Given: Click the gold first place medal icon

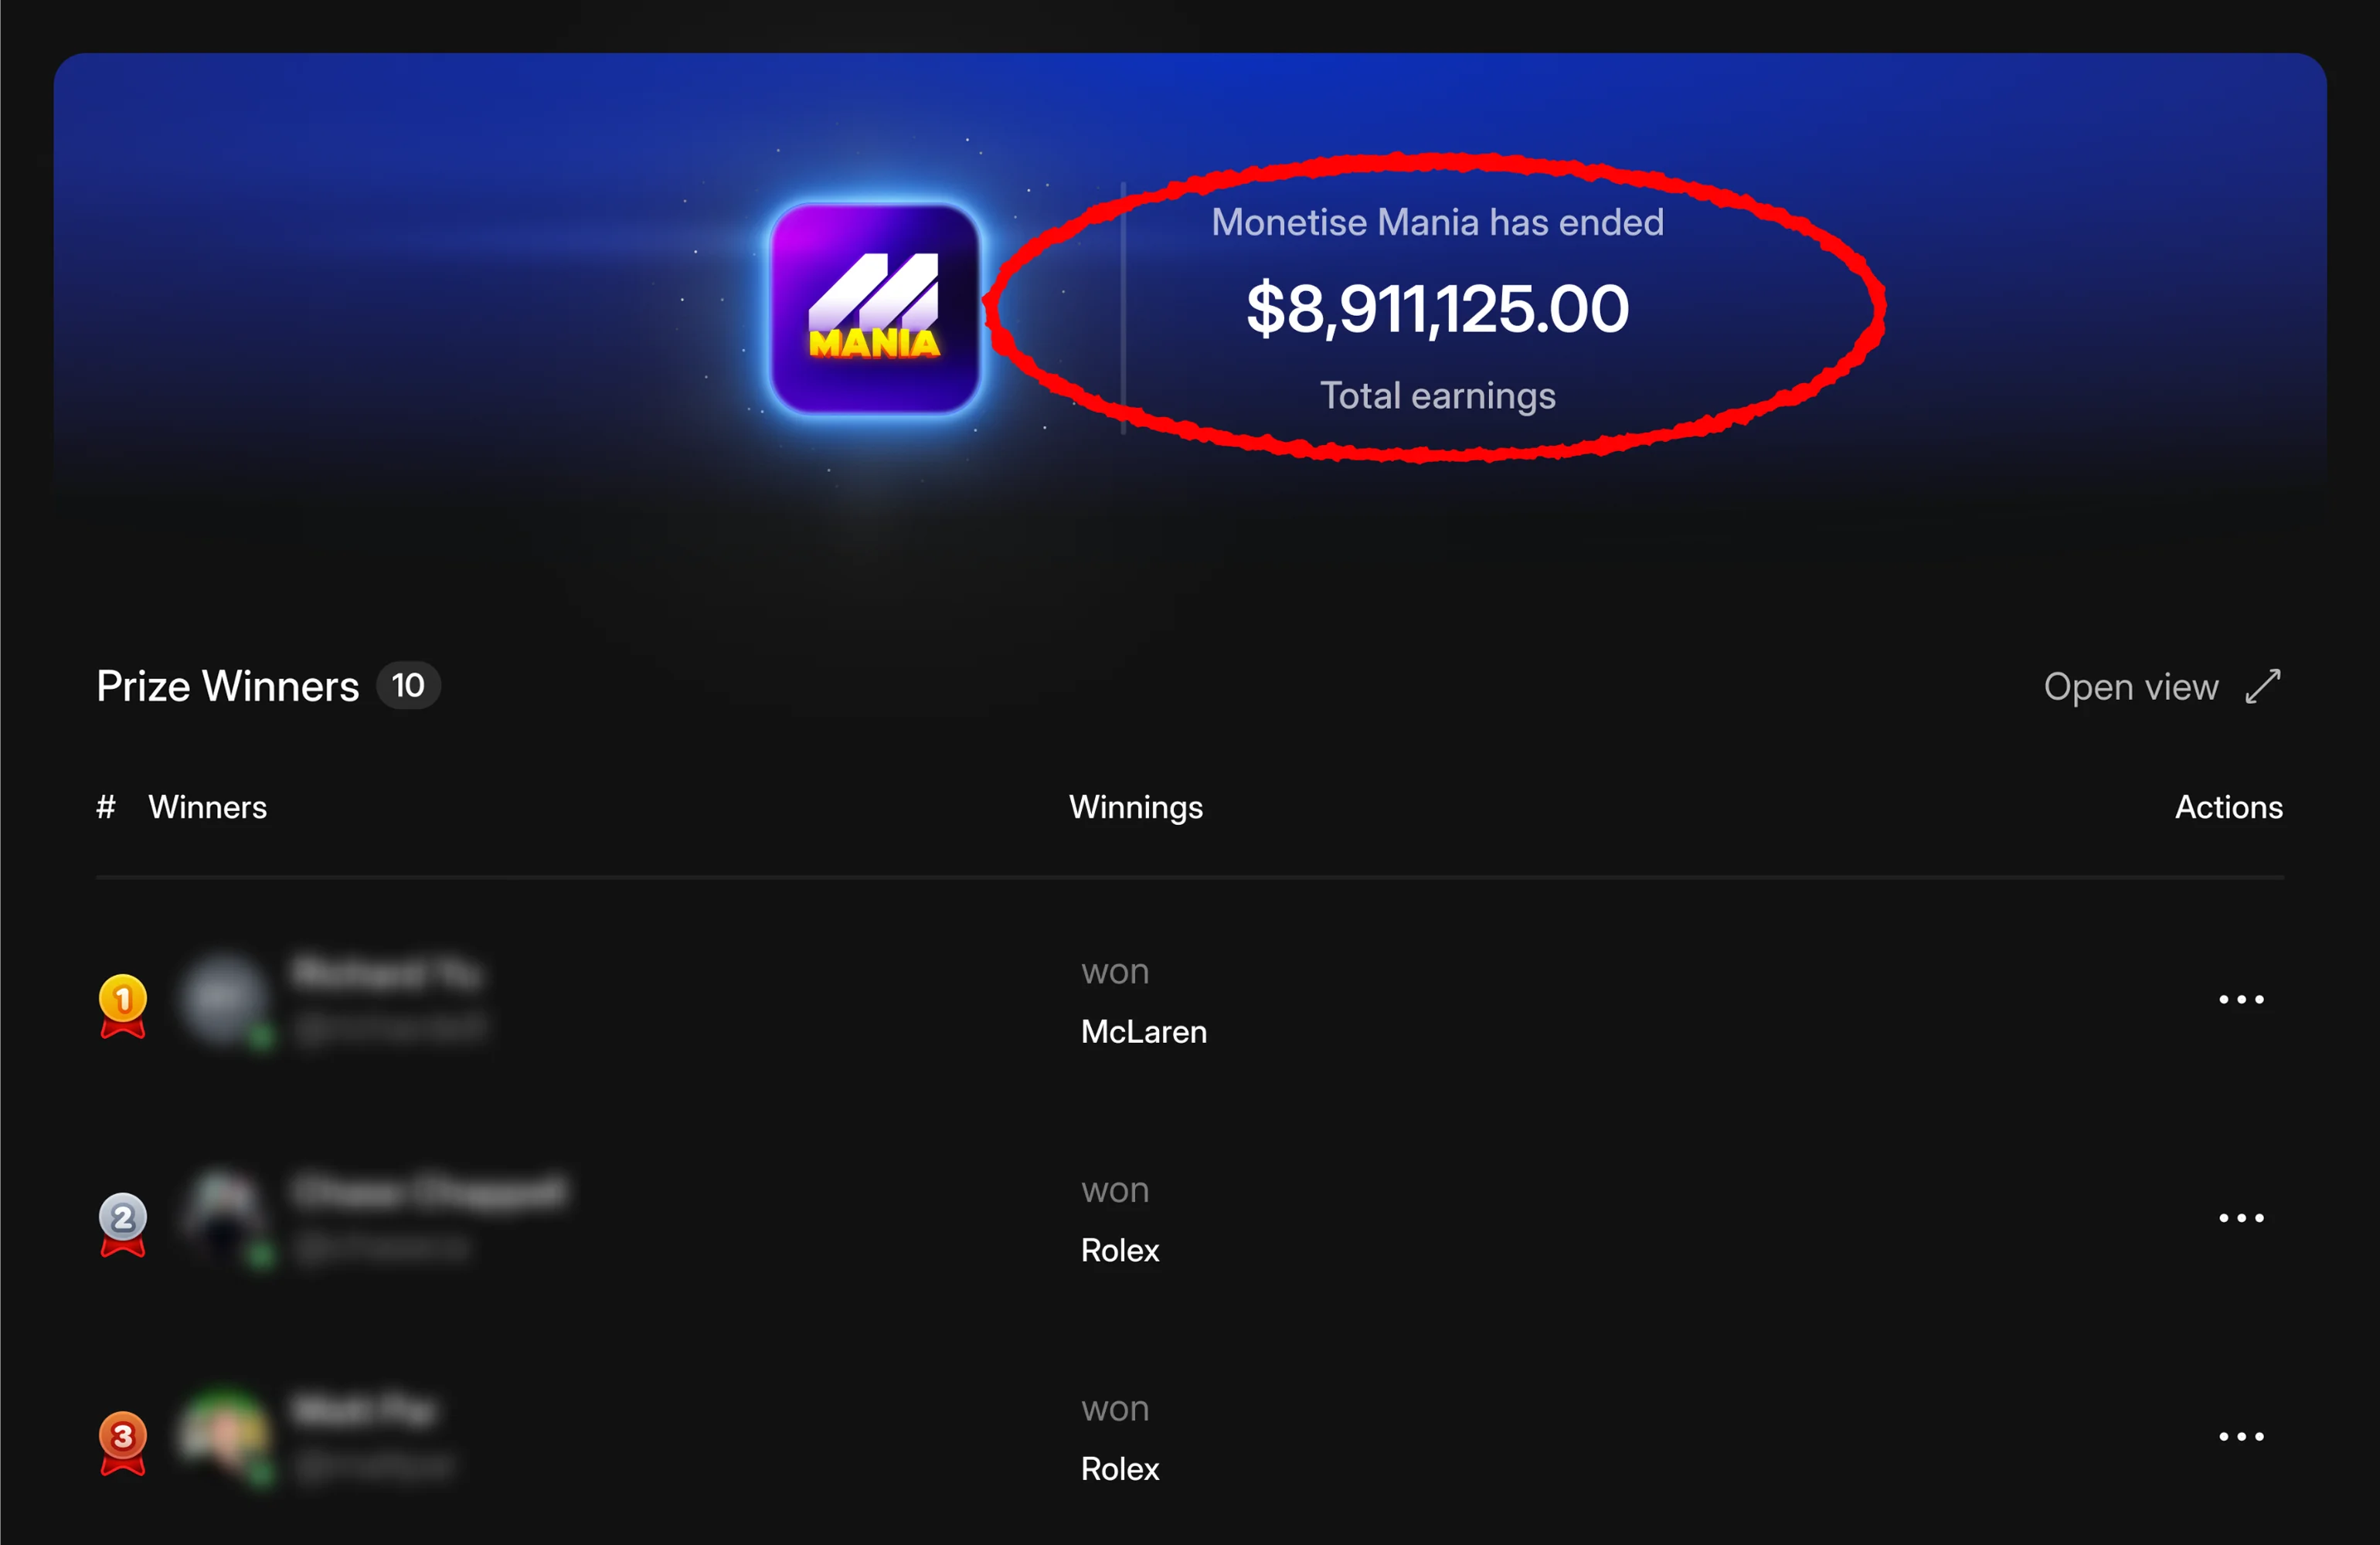Looking at the screenshot, I should click(x=123, y=1005).
